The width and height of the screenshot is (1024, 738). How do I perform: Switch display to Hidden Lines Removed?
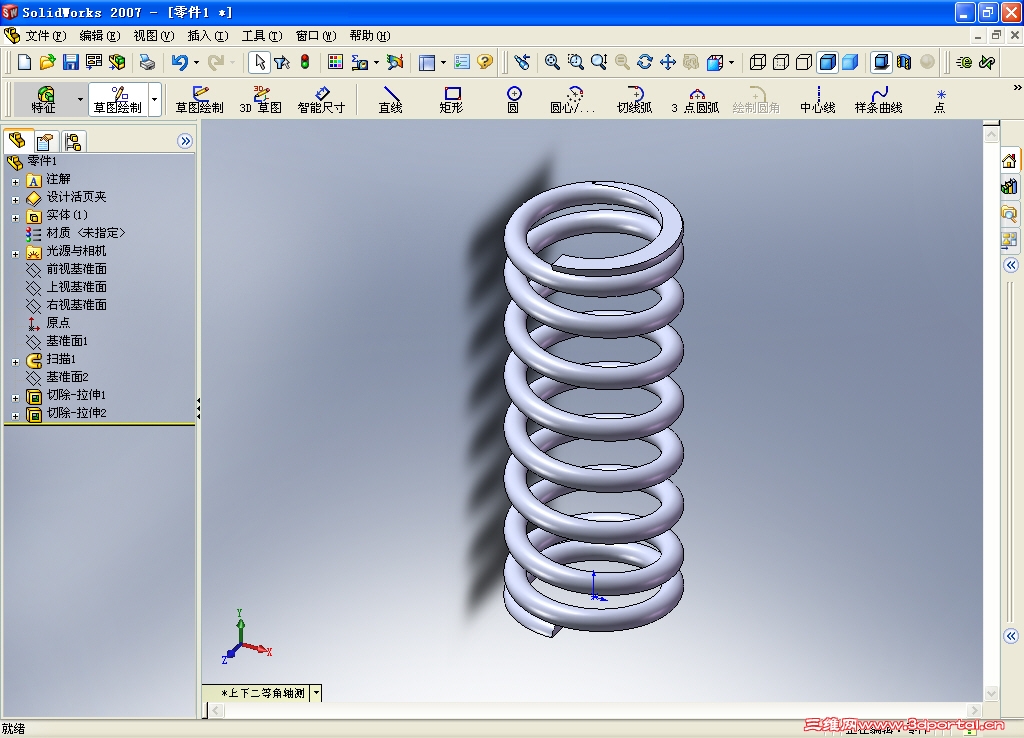click(x=804, y=62)
